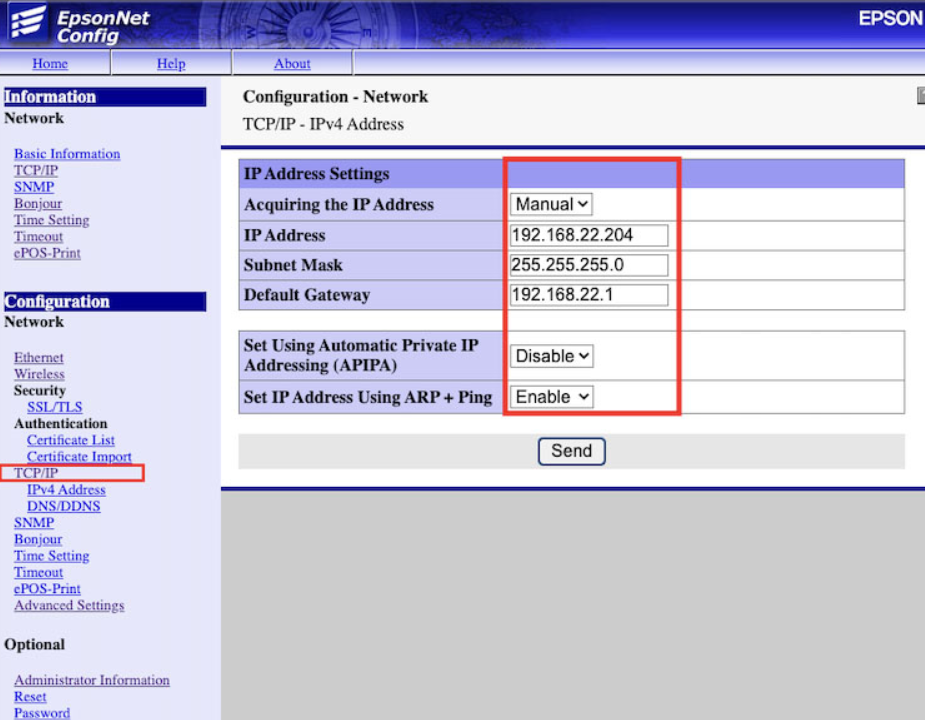Open the Basic Information link
Screen dimensions: 925x720
(x=67, y=154)
